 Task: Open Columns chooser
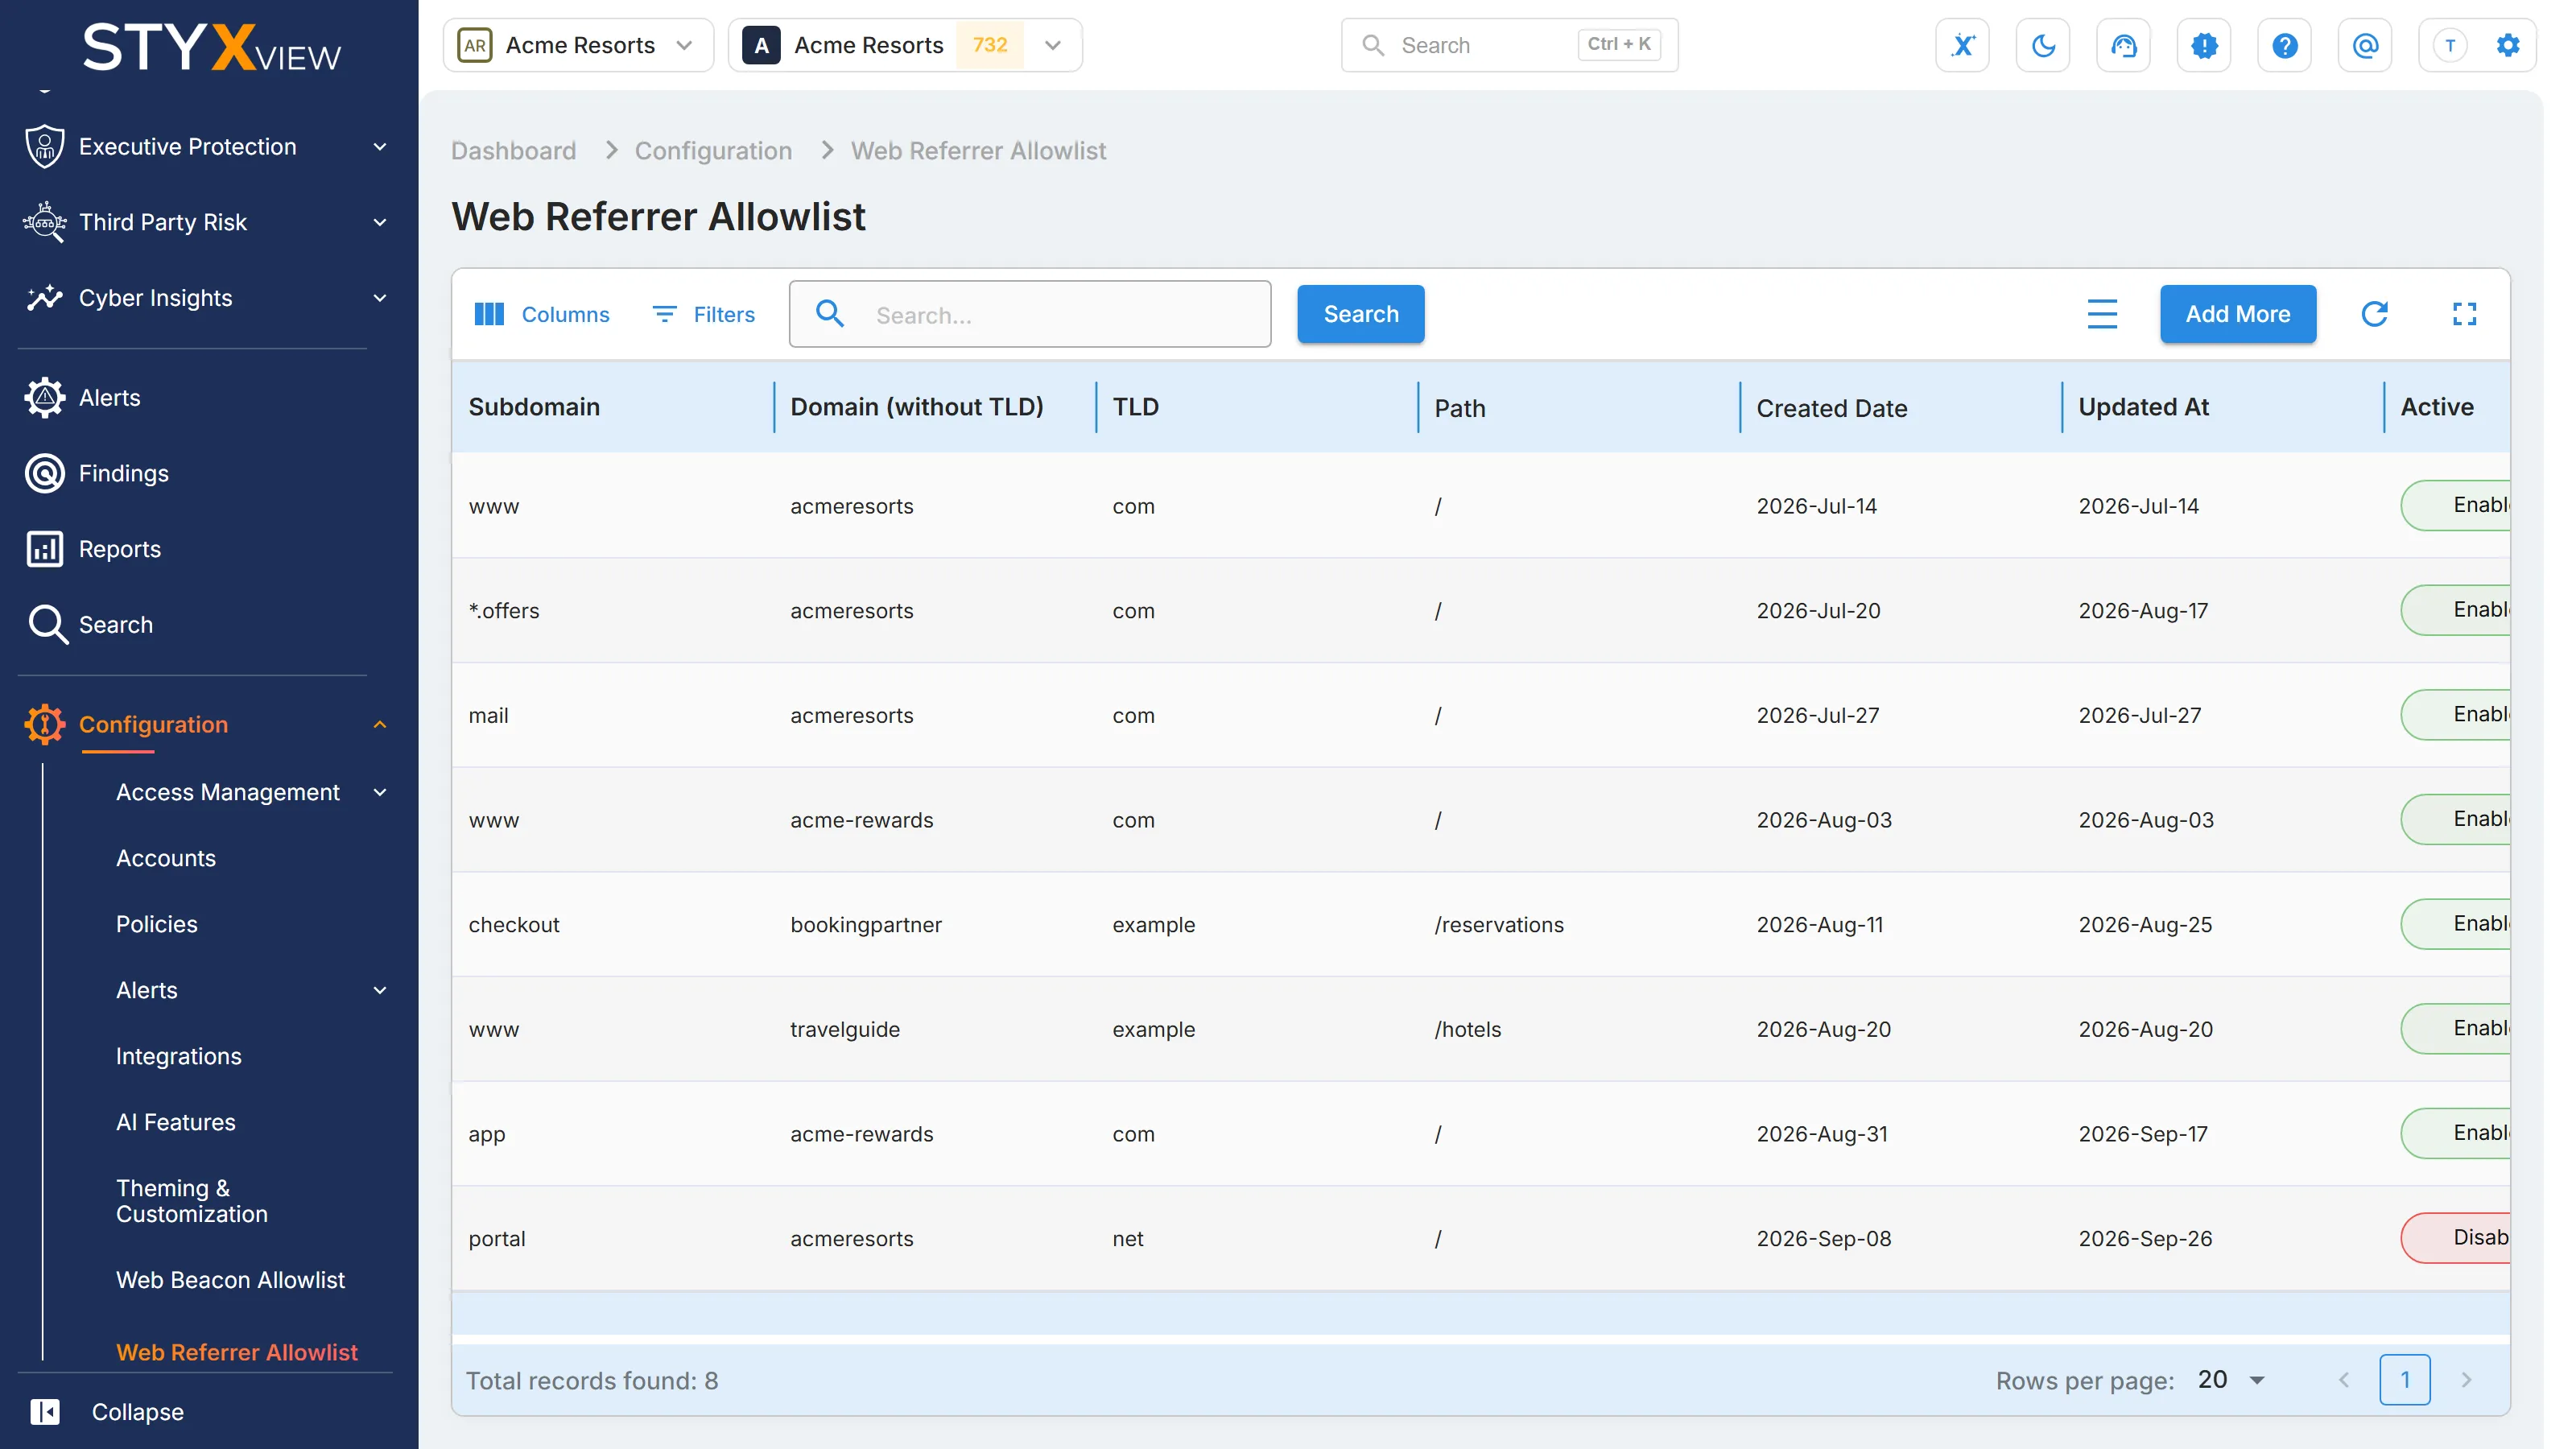(x=542, y=314)
